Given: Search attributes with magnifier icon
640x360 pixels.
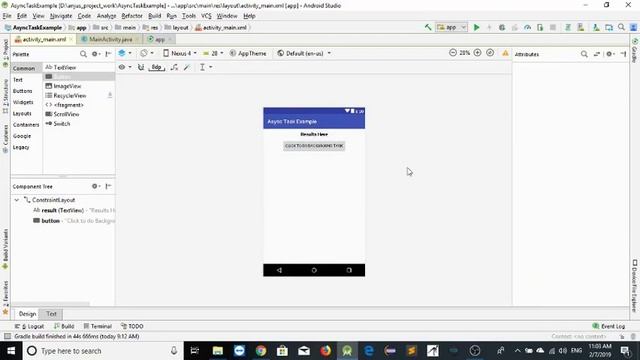Looking at the screenshot, I should (584, 54).
